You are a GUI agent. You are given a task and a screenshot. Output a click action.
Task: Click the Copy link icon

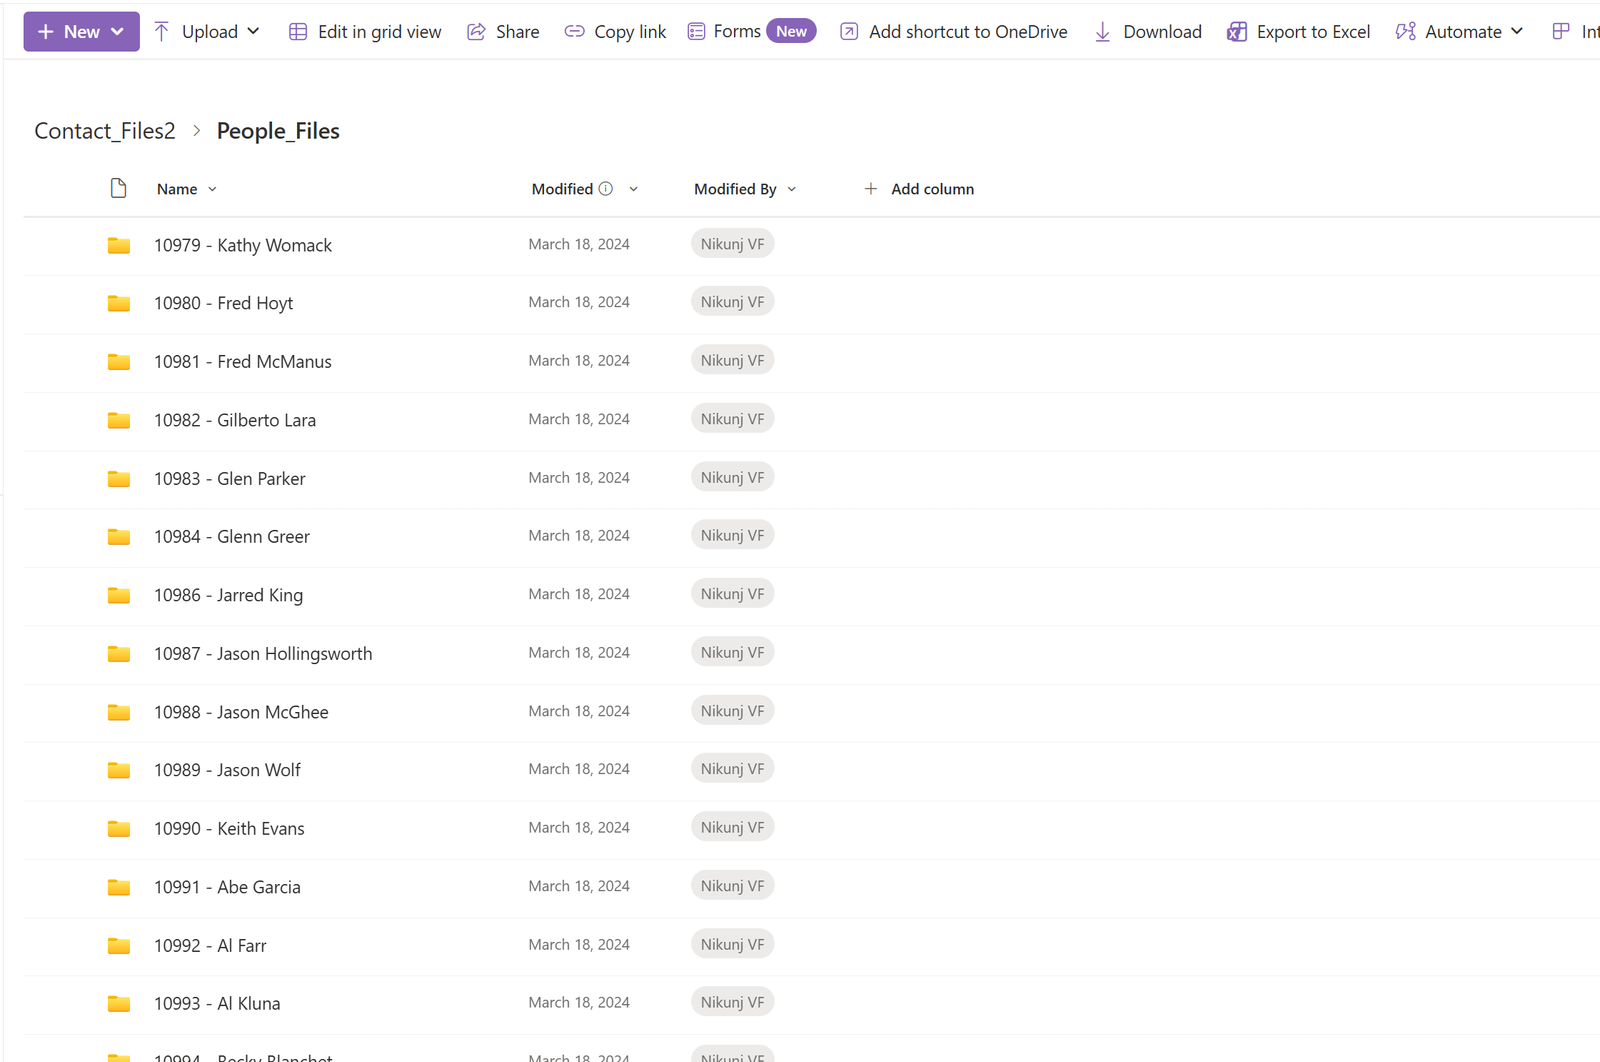[574, 32]
